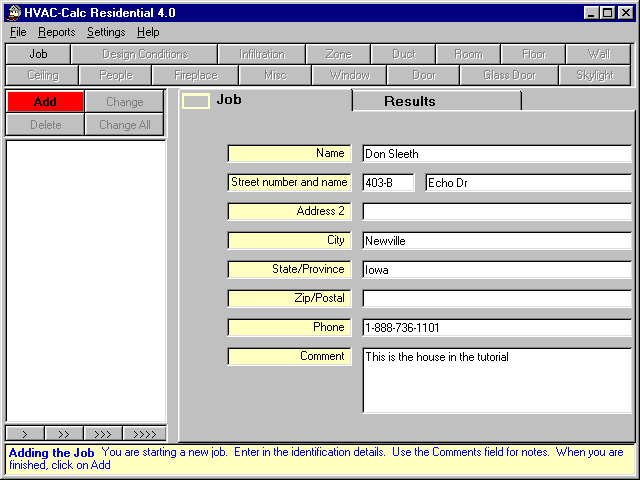Image resolution: width=640 pixels, height=480 pixels.
Task: Click the Comment label
Action: click(289, 356)
